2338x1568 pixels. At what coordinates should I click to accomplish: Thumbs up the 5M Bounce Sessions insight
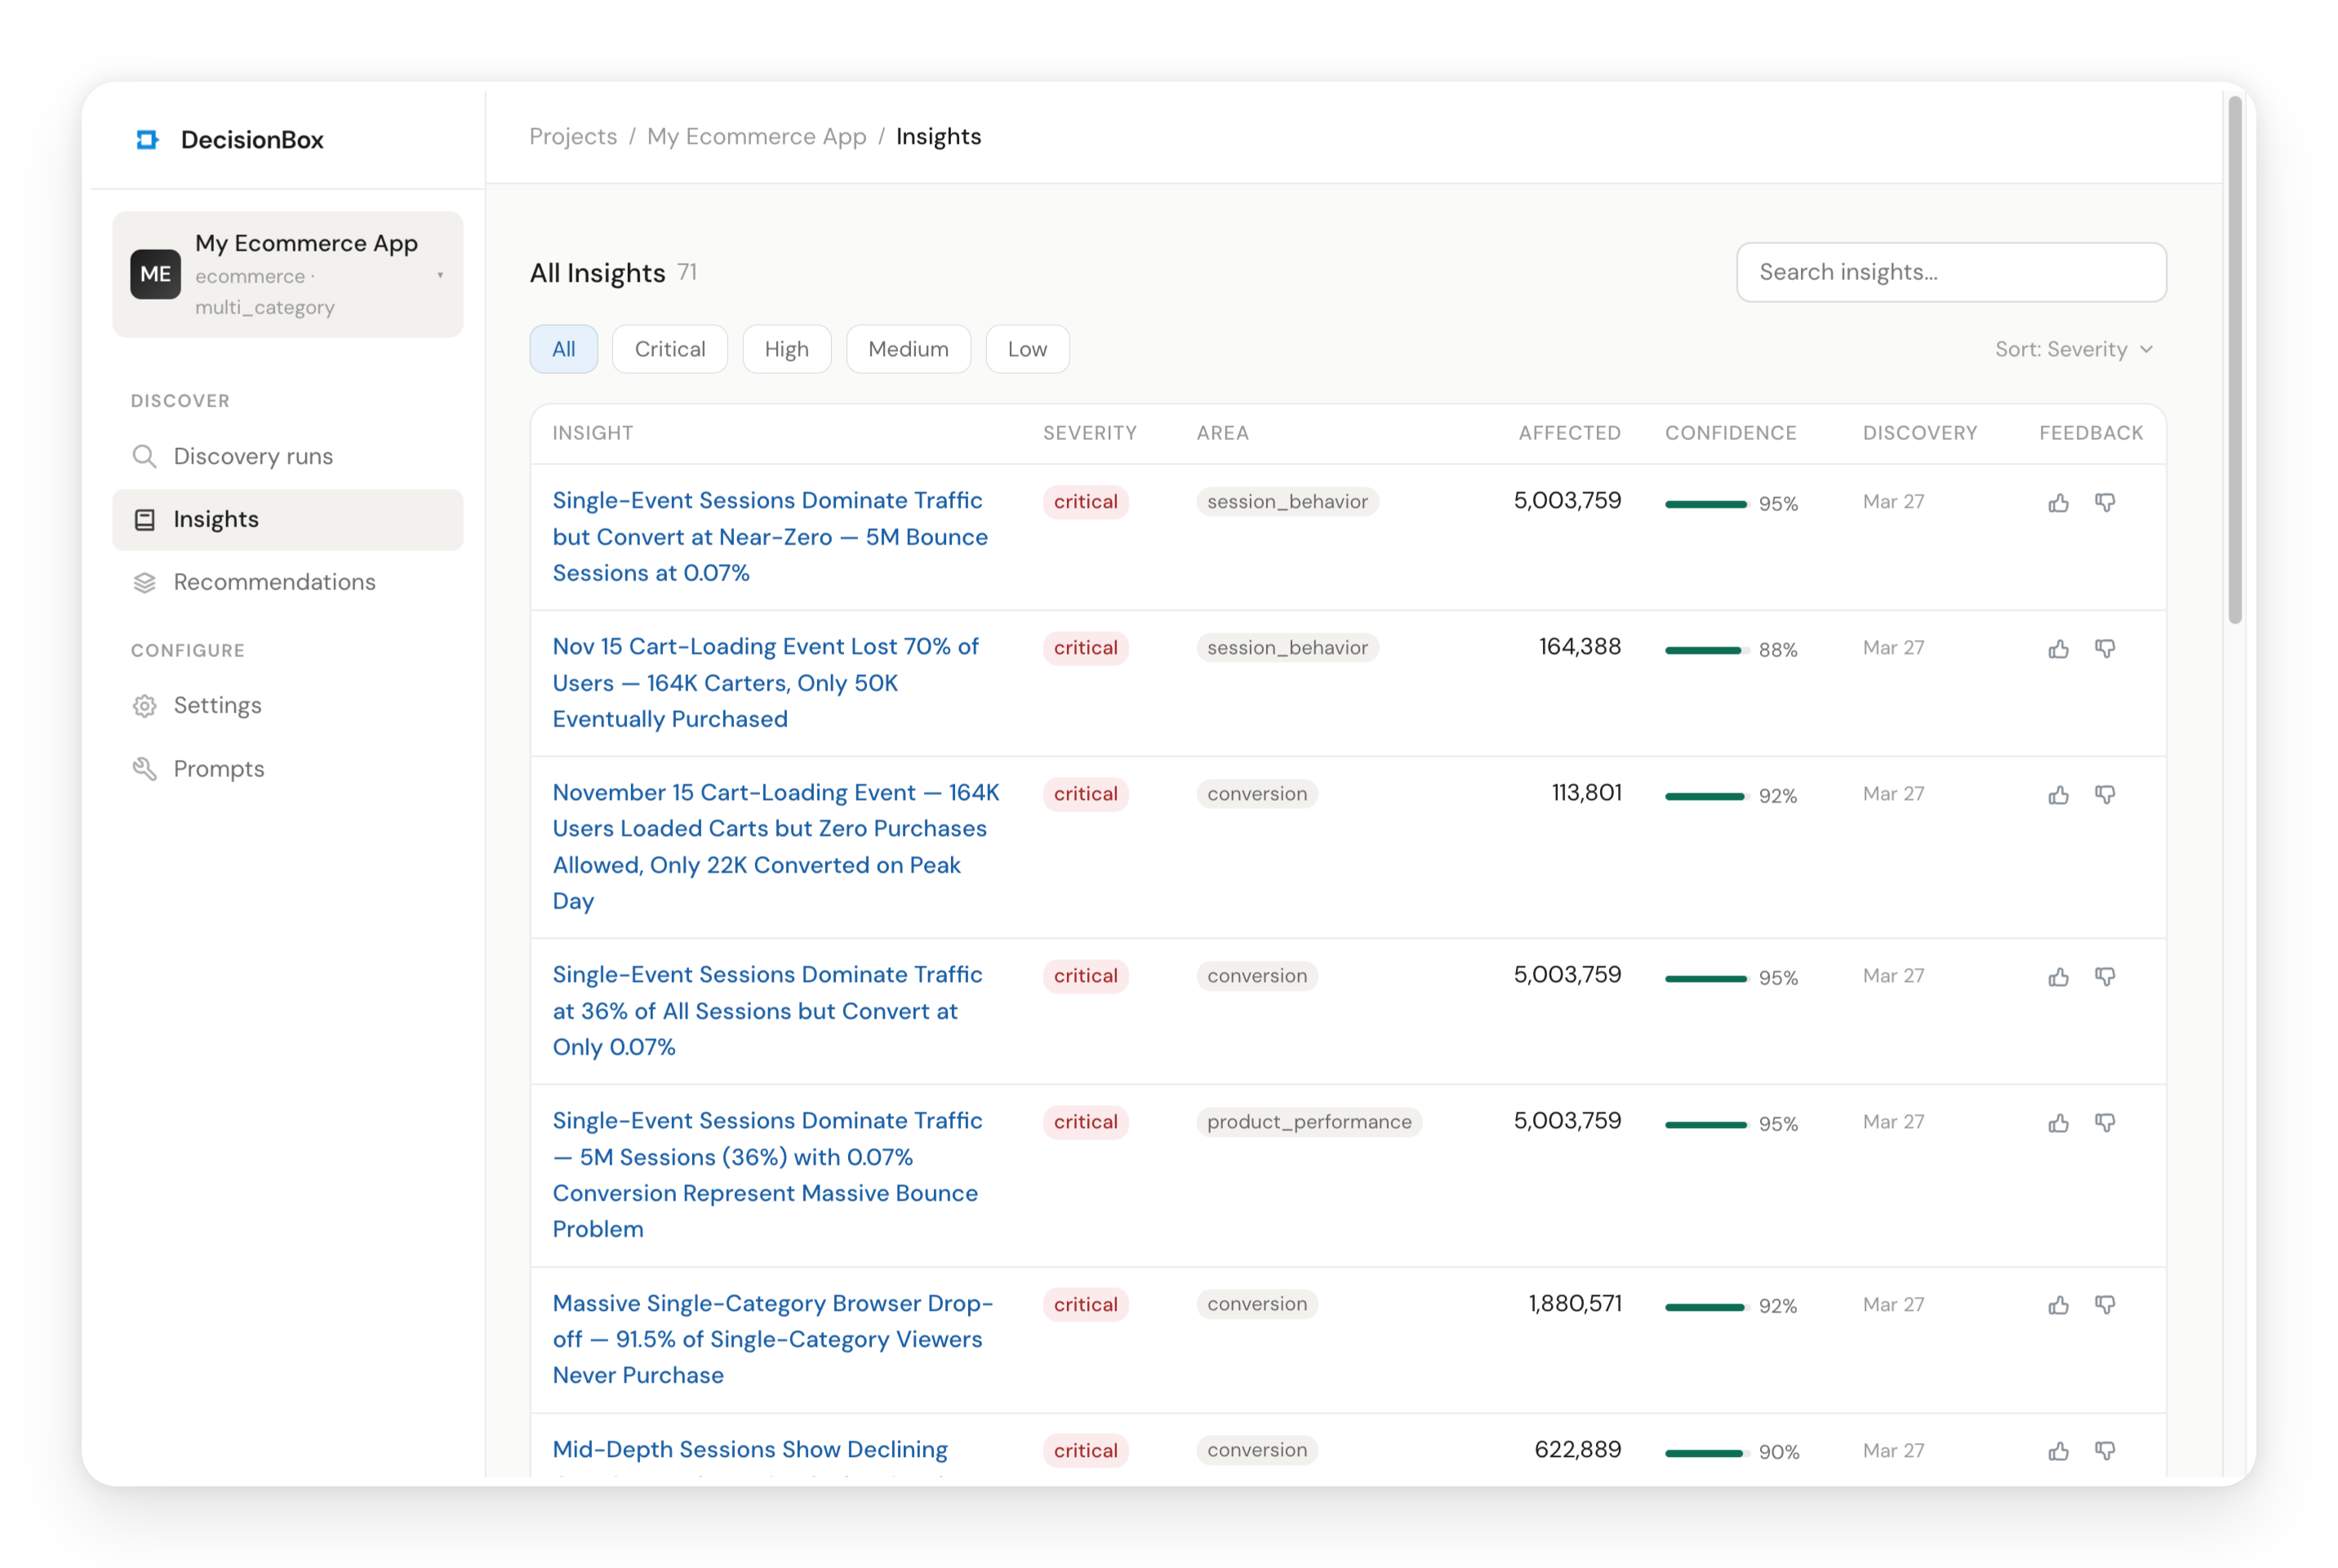(2058, 502)
